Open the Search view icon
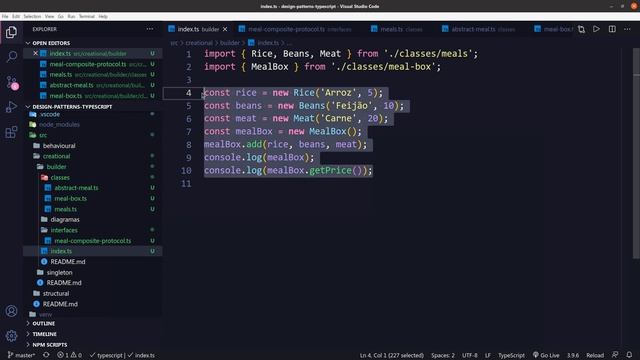This screenshot has width=640, height=360. click(11, 56)
